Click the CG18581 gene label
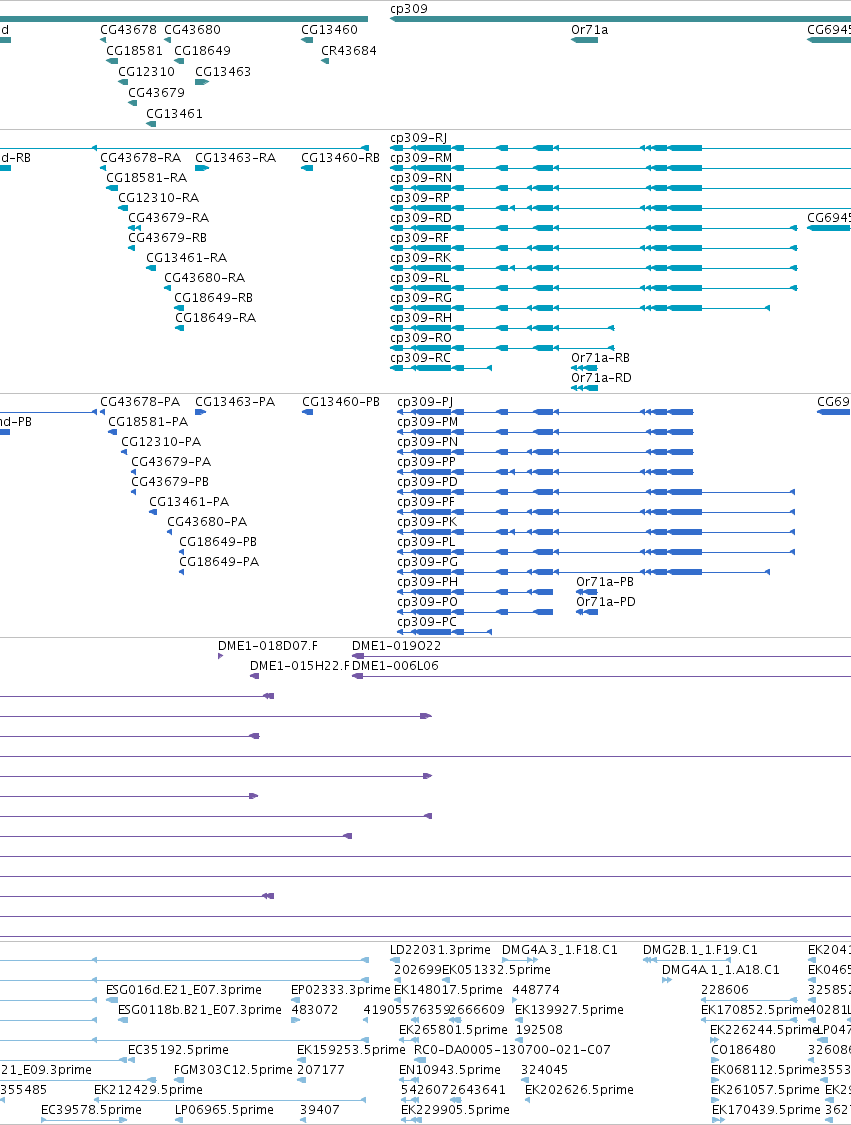The image size is (851, 1125). 134,50
